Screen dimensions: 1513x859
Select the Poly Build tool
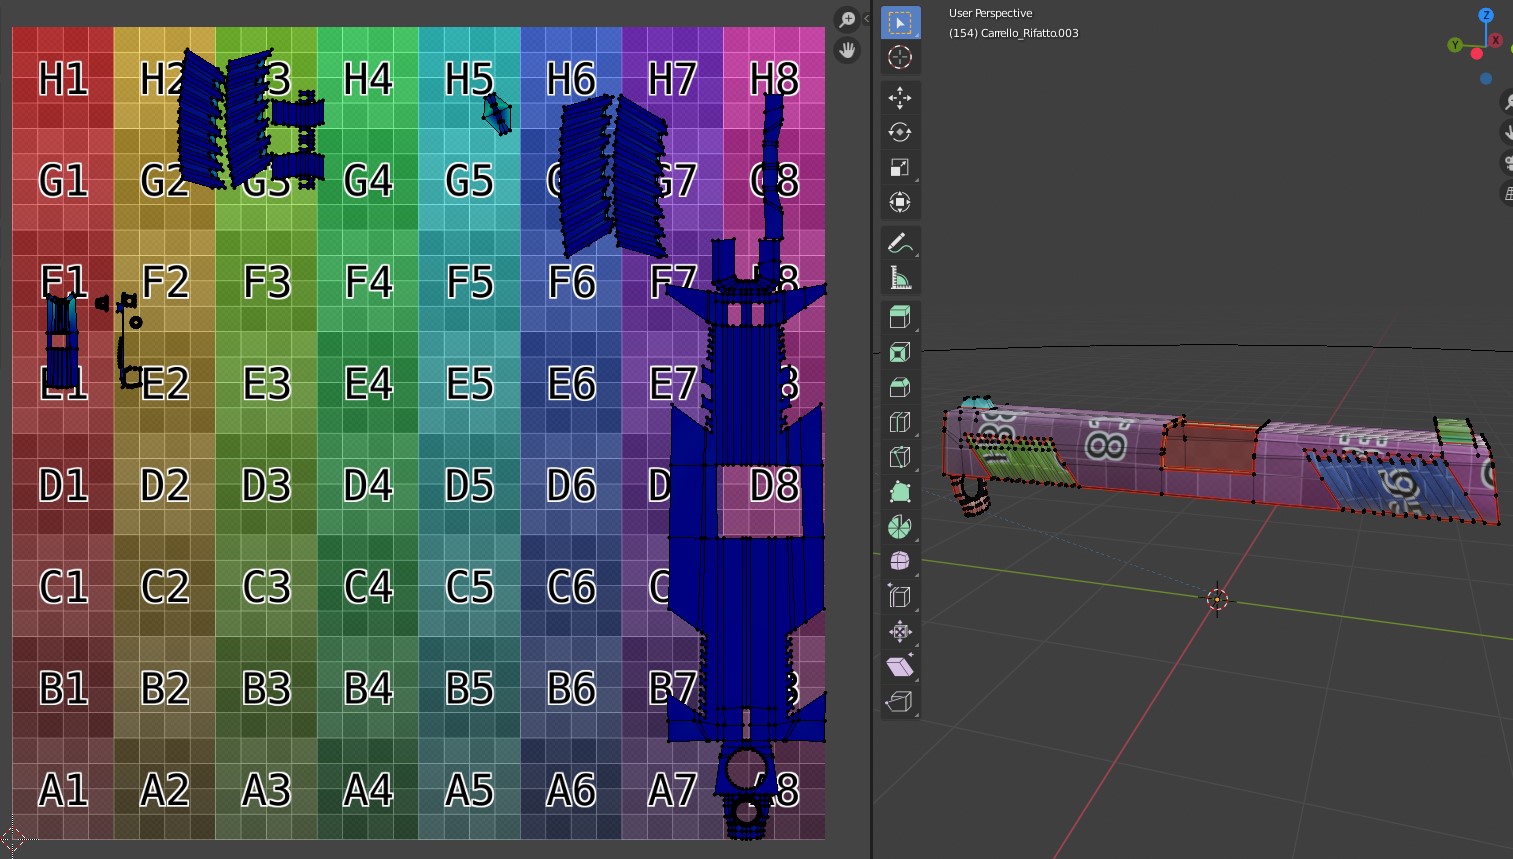coord(900,492)
